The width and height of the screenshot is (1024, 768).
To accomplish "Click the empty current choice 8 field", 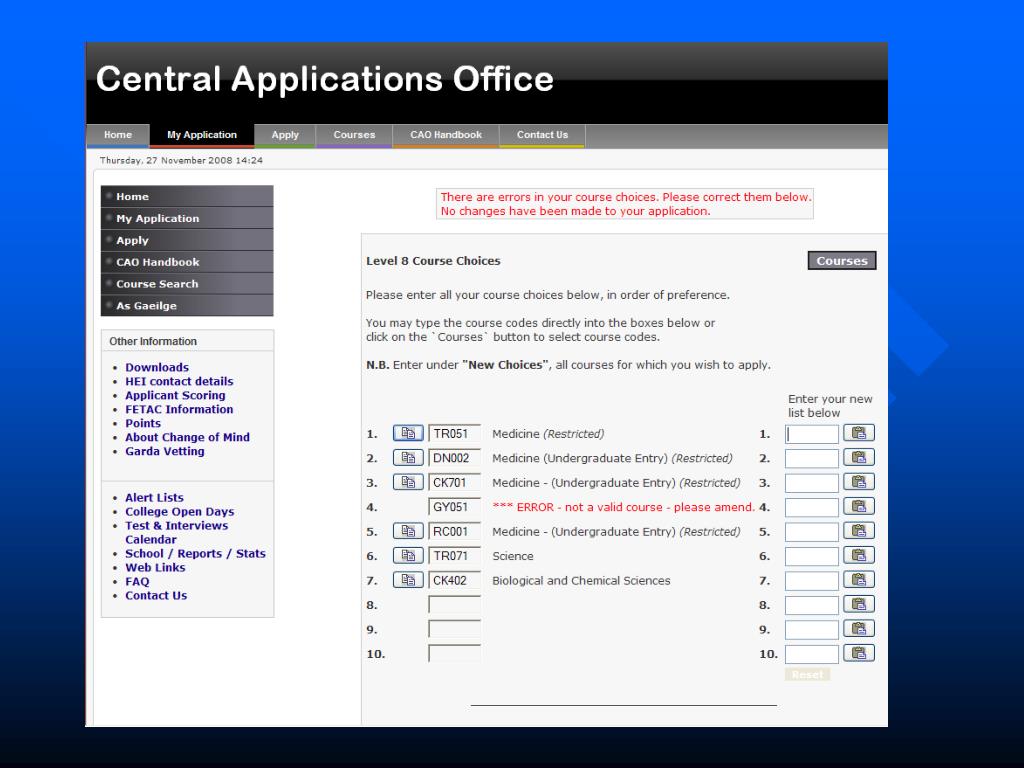I will [x=455, y=605].
